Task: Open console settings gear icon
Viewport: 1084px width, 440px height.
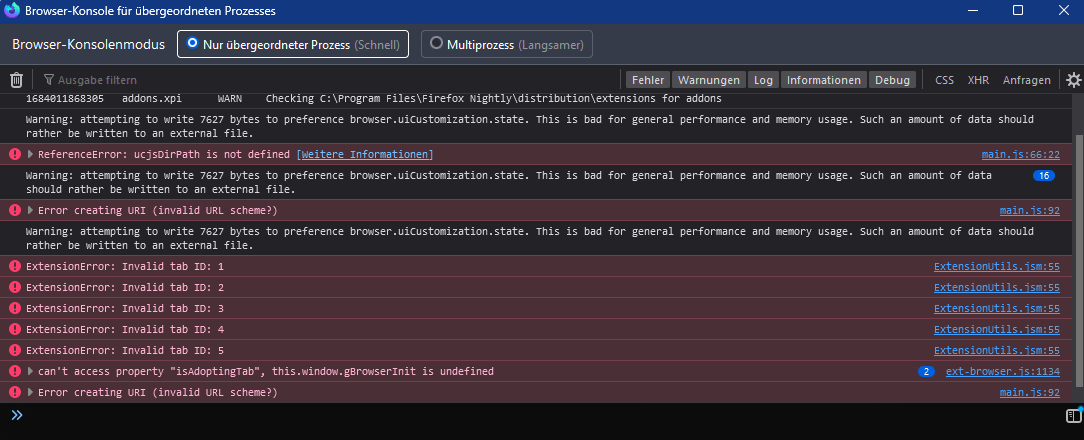Action: tap(1073, 80)
